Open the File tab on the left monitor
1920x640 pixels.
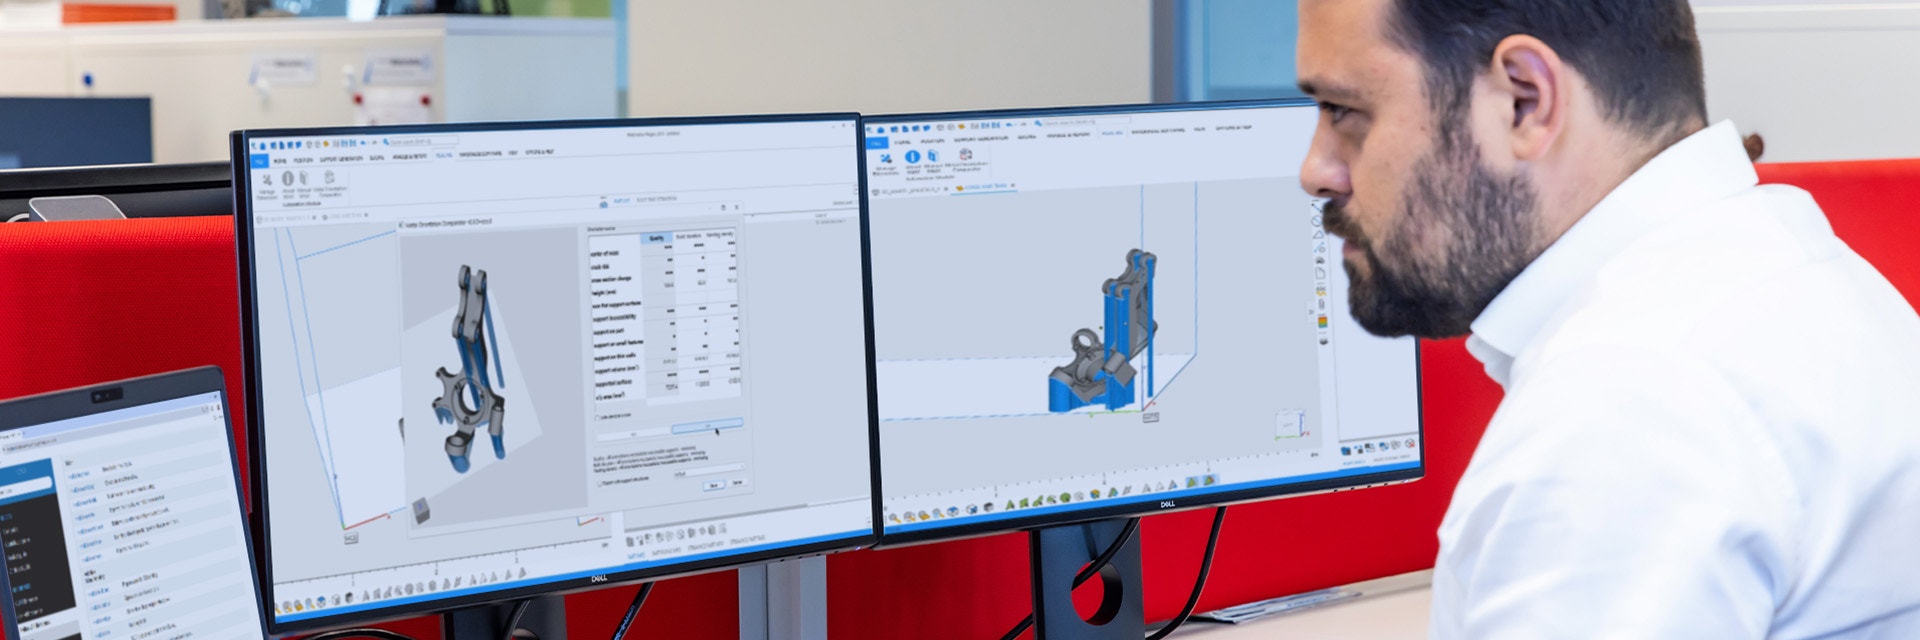click(259, 160)
